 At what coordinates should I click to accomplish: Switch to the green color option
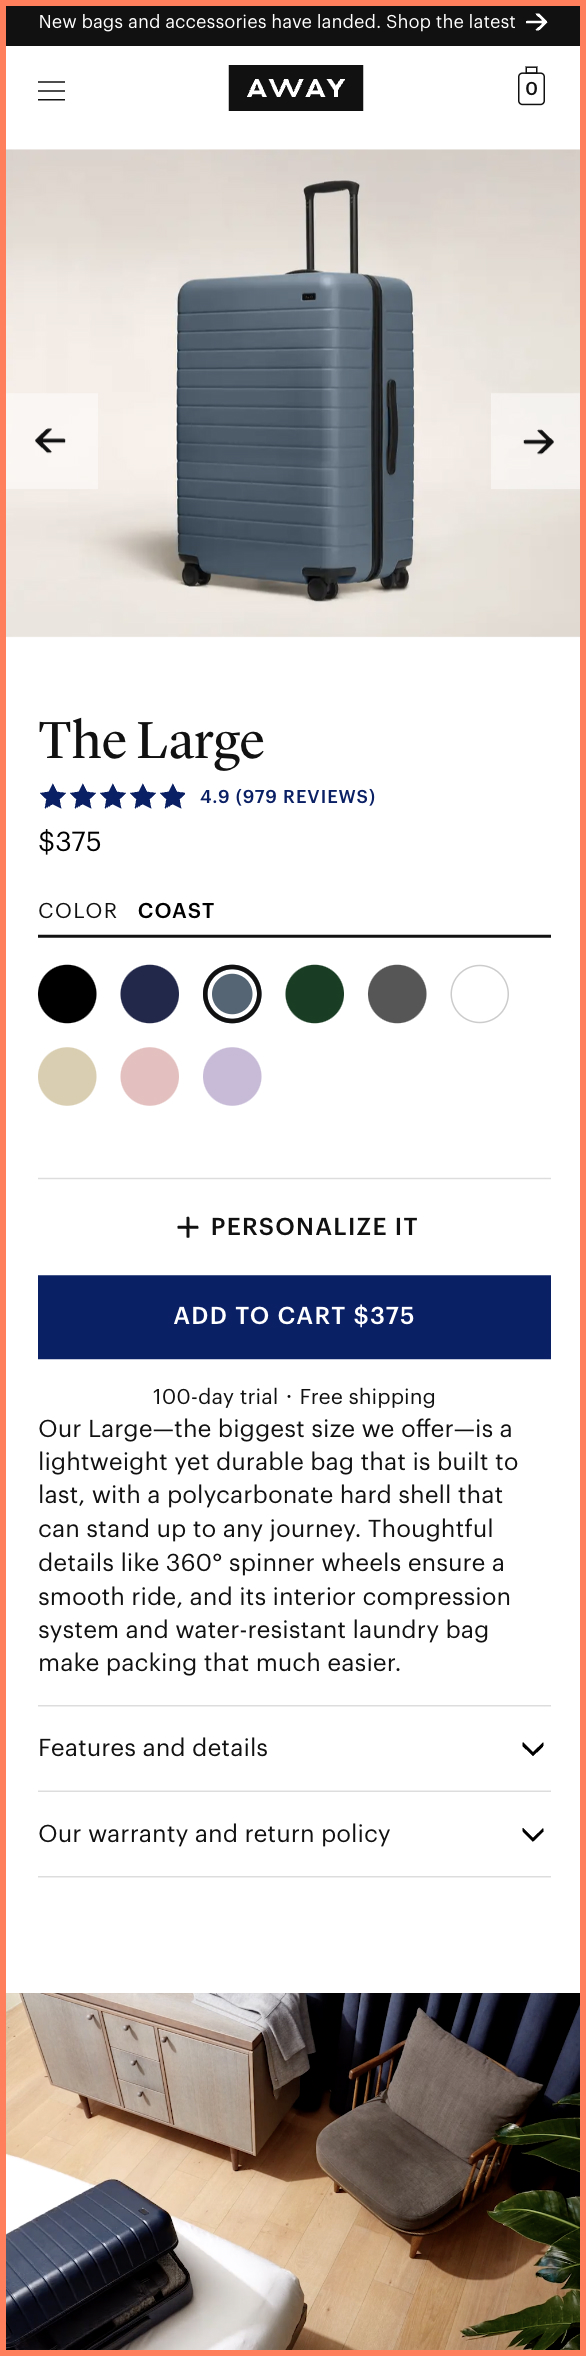(314, 993)
